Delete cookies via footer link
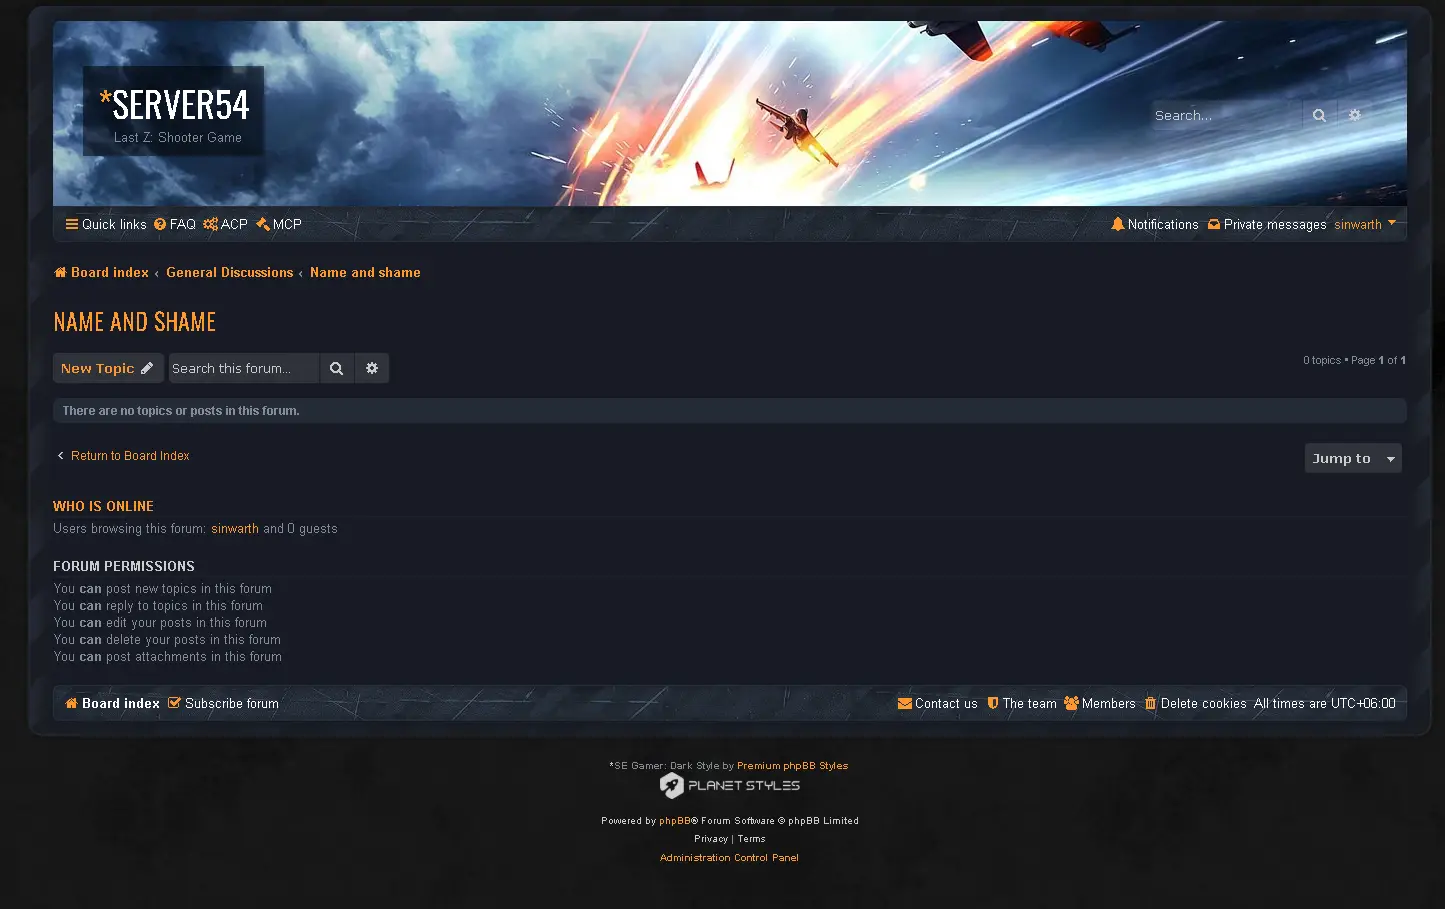Image resolution: width=1445 pixels, height=909 pixels. 1196,703
